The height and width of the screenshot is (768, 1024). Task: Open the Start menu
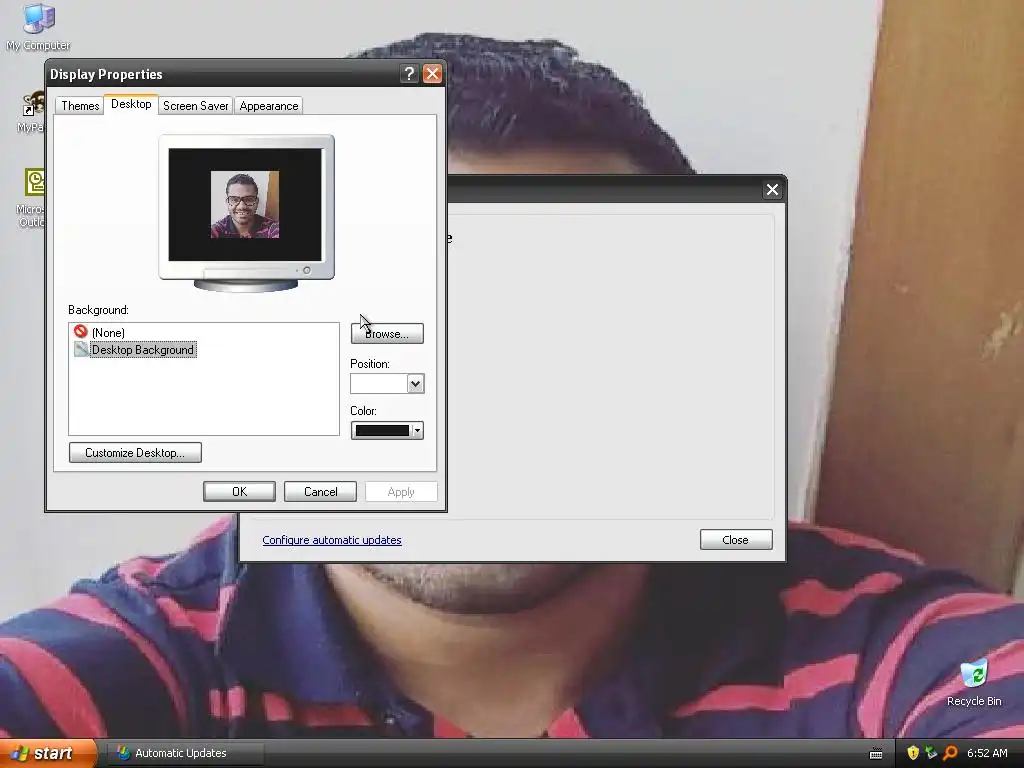coord(48,753)
